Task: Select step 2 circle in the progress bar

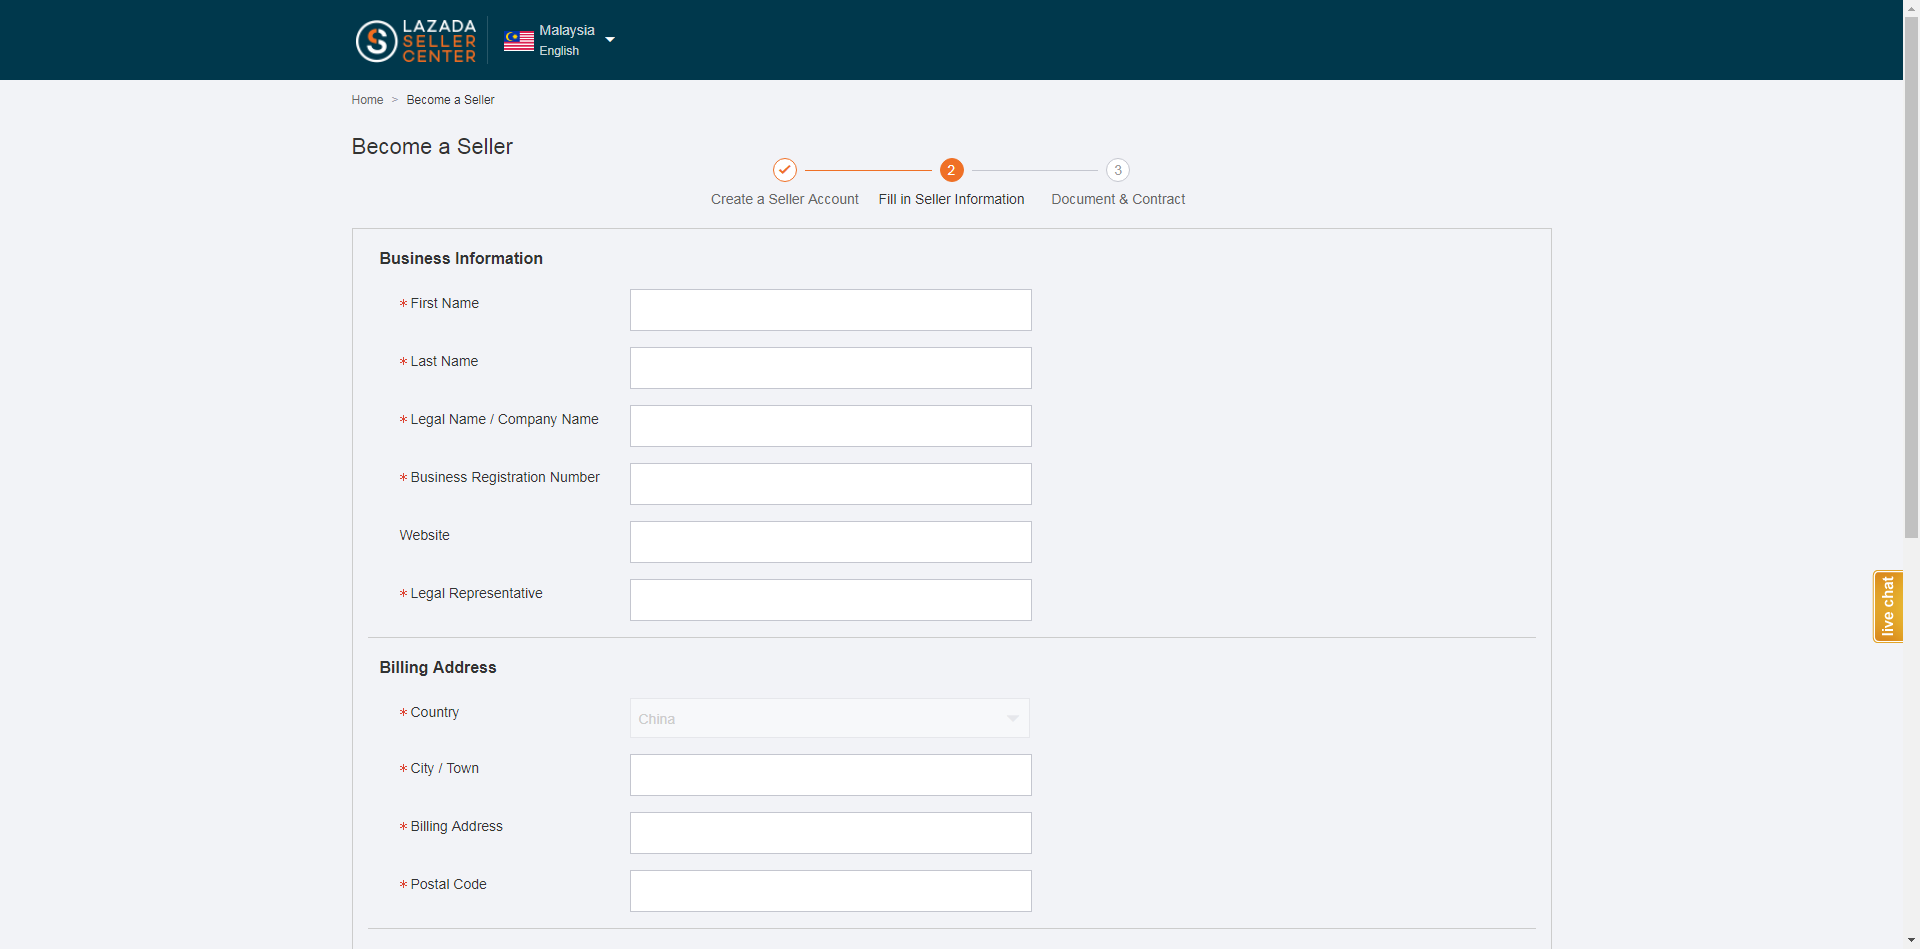Action: [x=951, y=170]
